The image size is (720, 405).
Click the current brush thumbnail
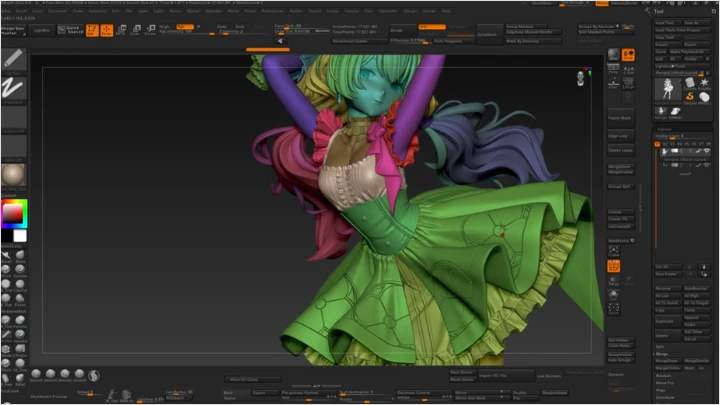pyautogui.click(x=14, y=58)
